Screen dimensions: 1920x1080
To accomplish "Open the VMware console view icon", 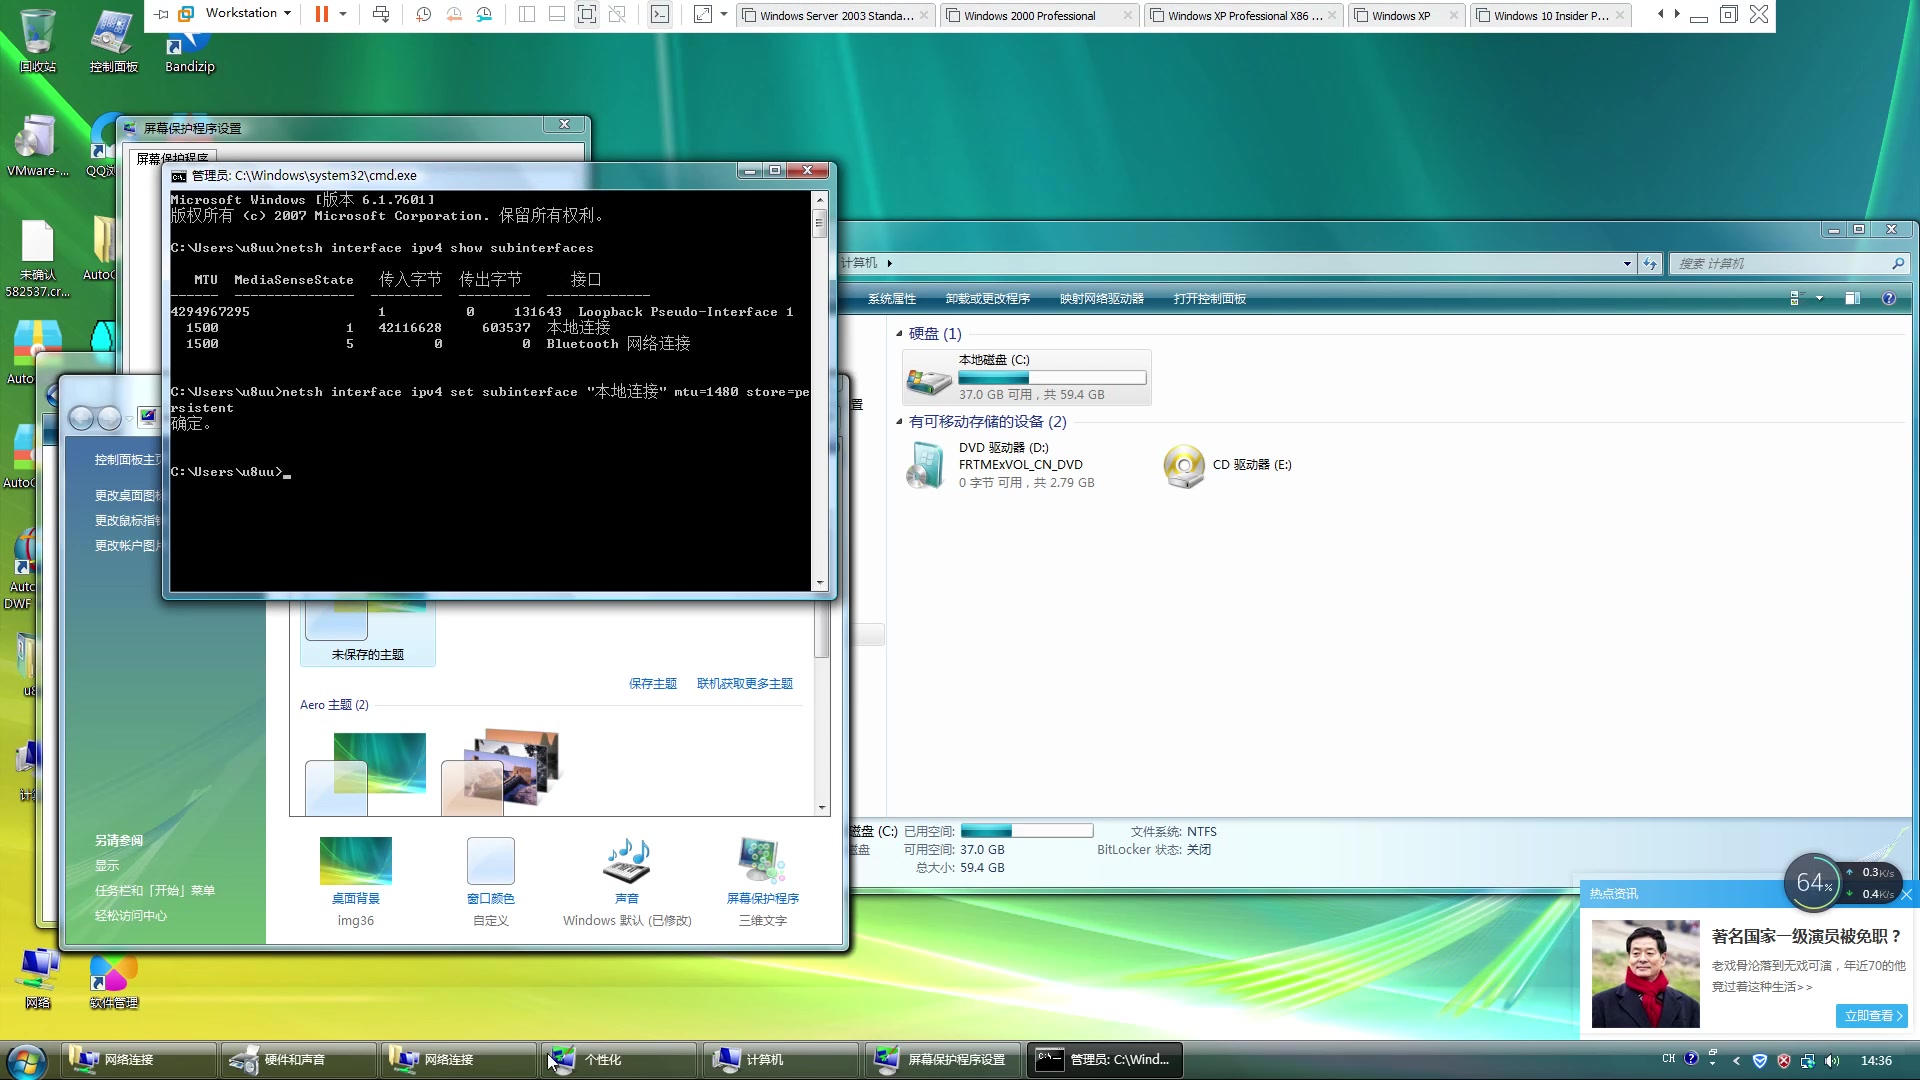I will 660,14.
